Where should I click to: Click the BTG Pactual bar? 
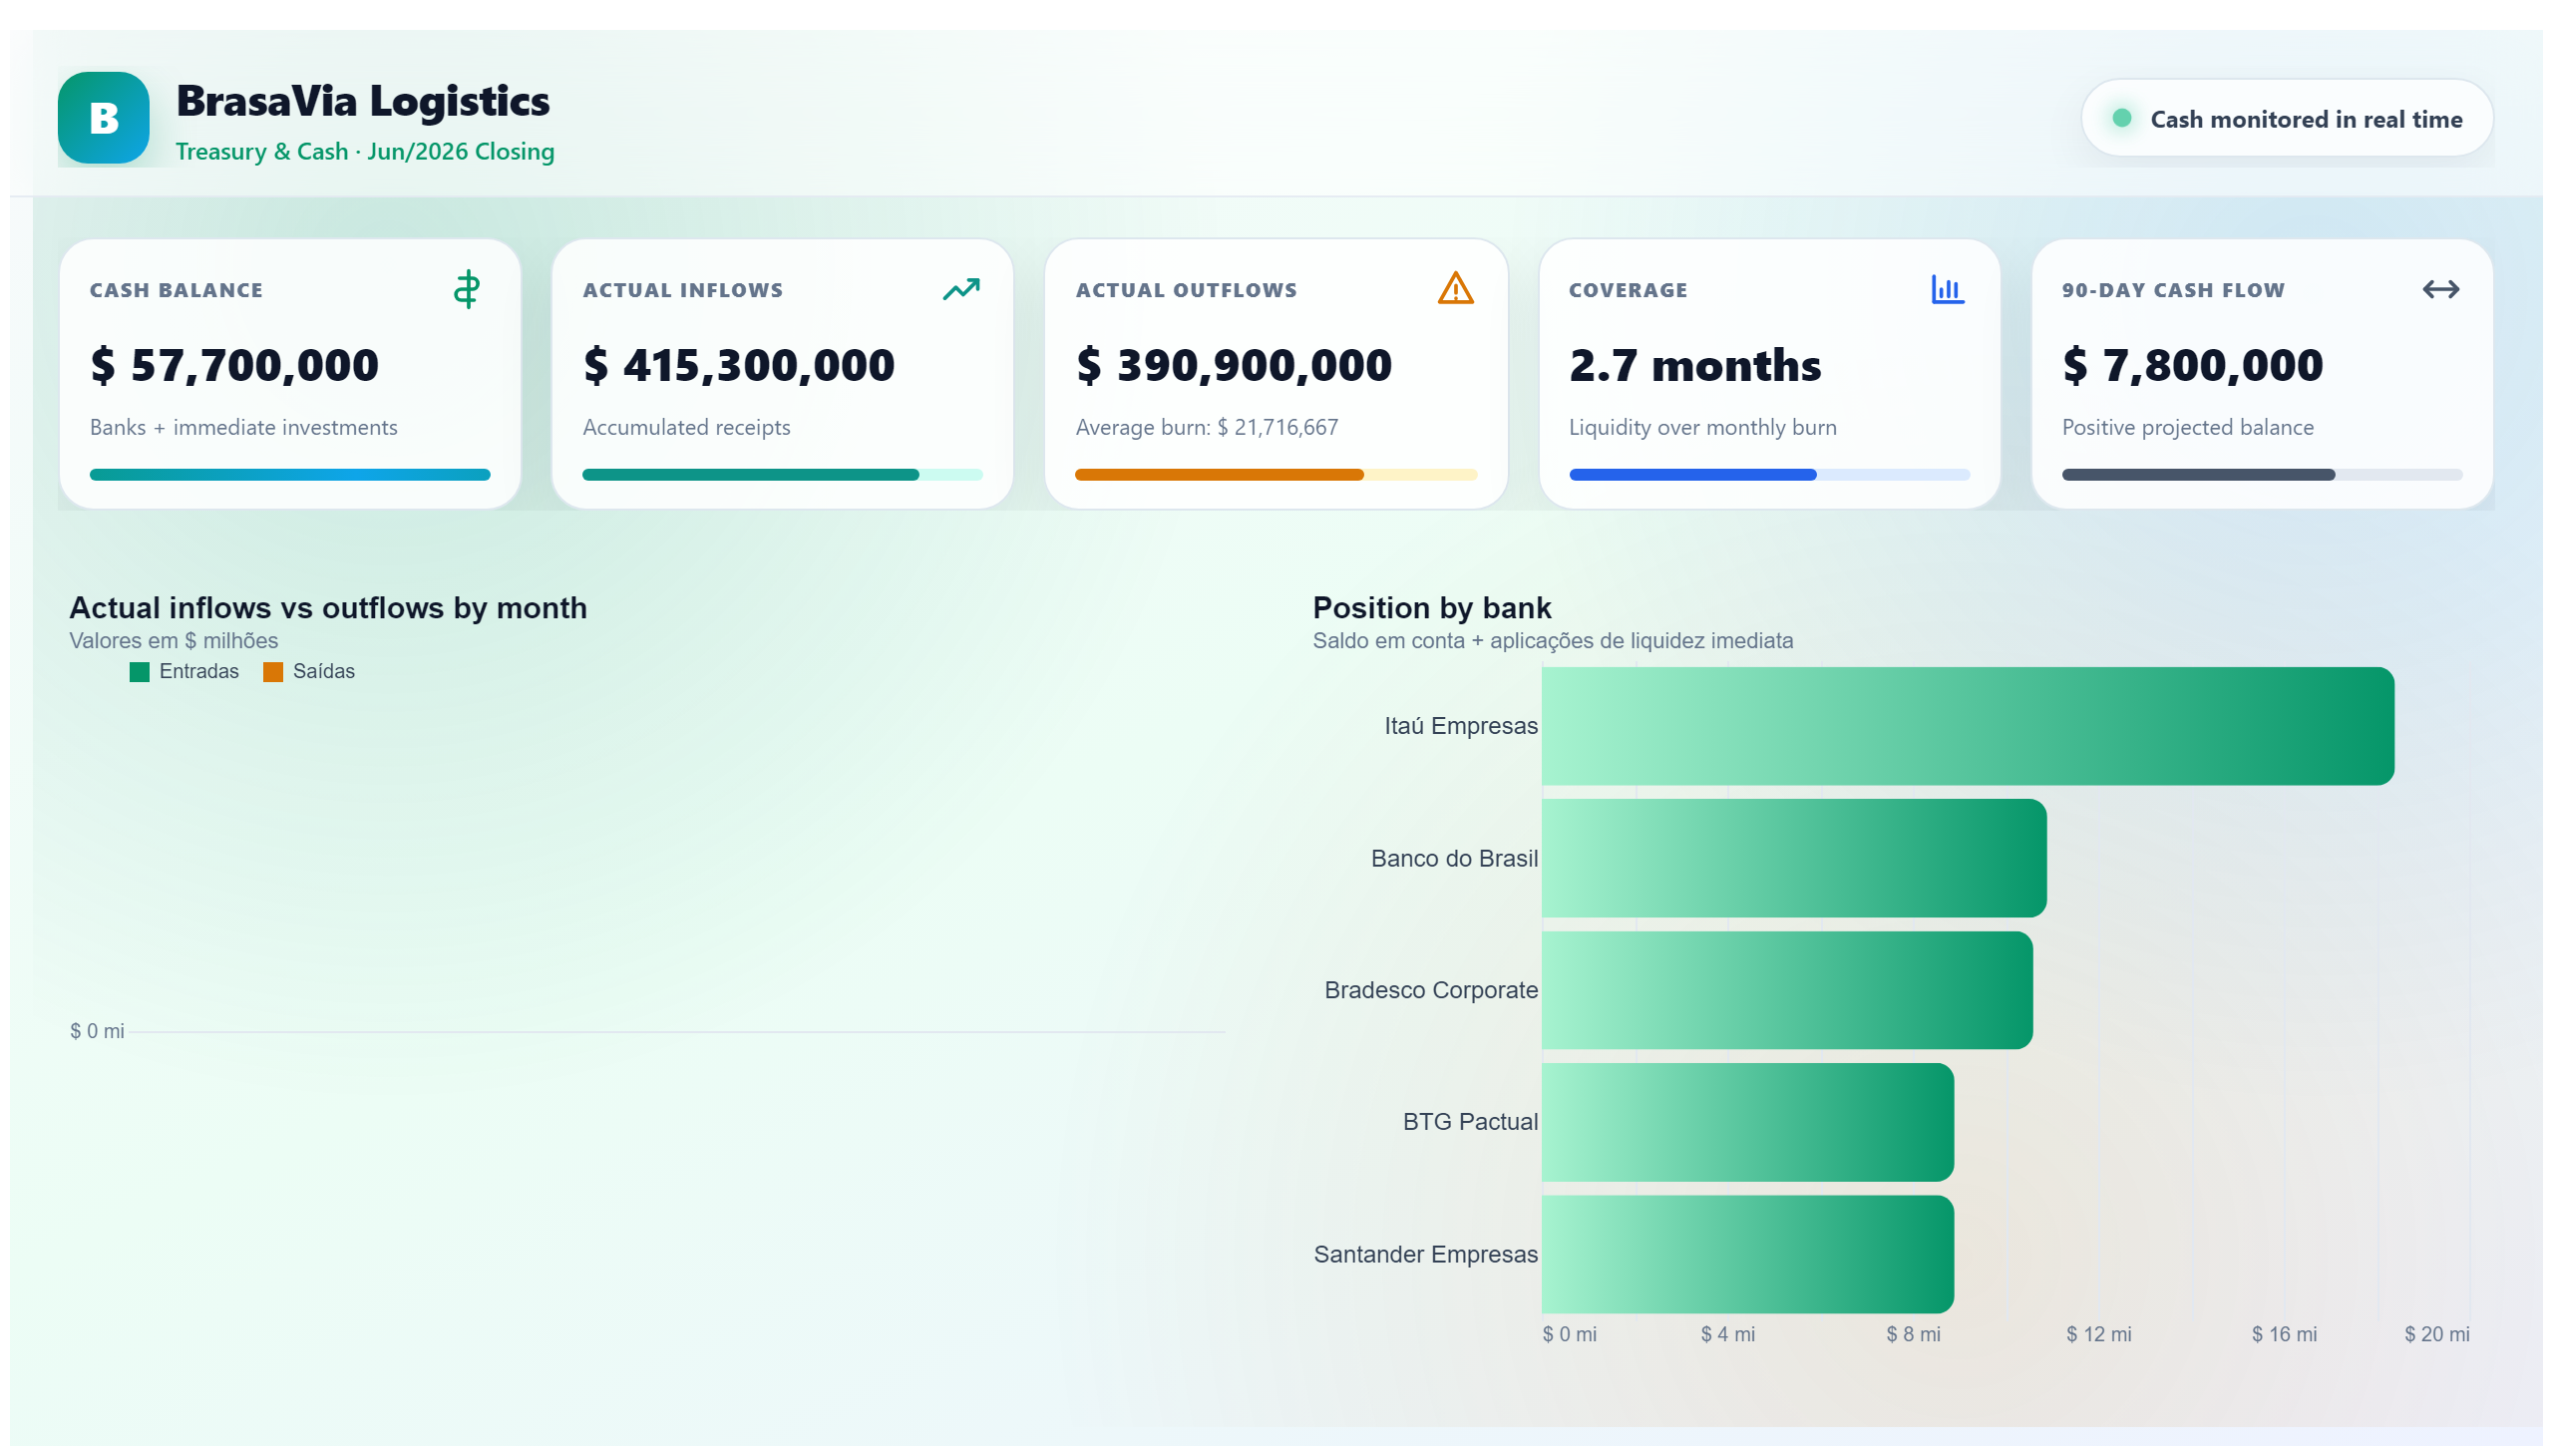(x=1747, y=1122)
